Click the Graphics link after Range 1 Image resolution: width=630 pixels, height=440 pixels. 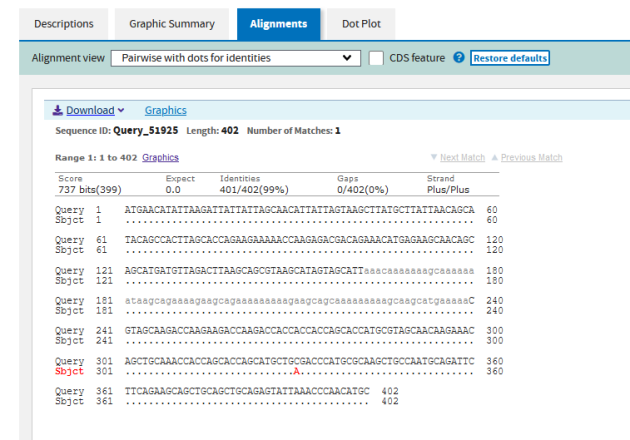point(160,158)
